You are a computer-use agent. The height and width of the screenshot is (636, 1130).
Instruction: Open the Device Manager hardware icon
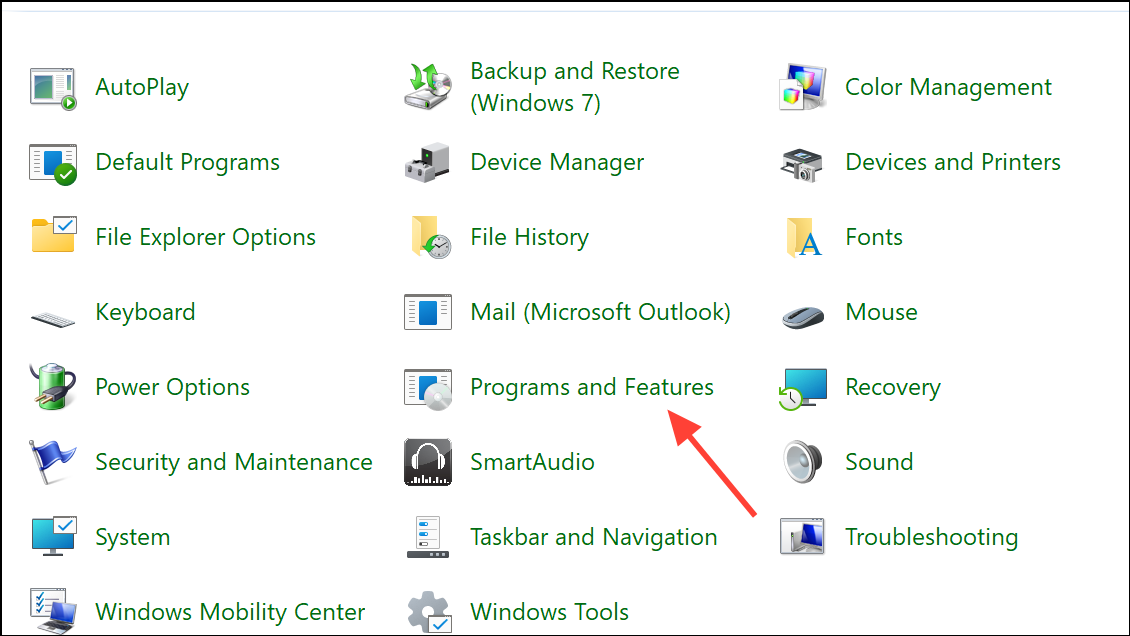(427, 162)
